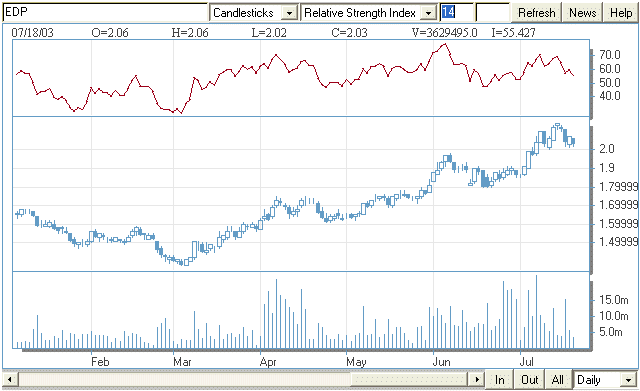Image resolution: width=640 pixels, height=391 pixels.
Task: Click the 10.0m volume axis label
Action: click(x=613, y=316)
